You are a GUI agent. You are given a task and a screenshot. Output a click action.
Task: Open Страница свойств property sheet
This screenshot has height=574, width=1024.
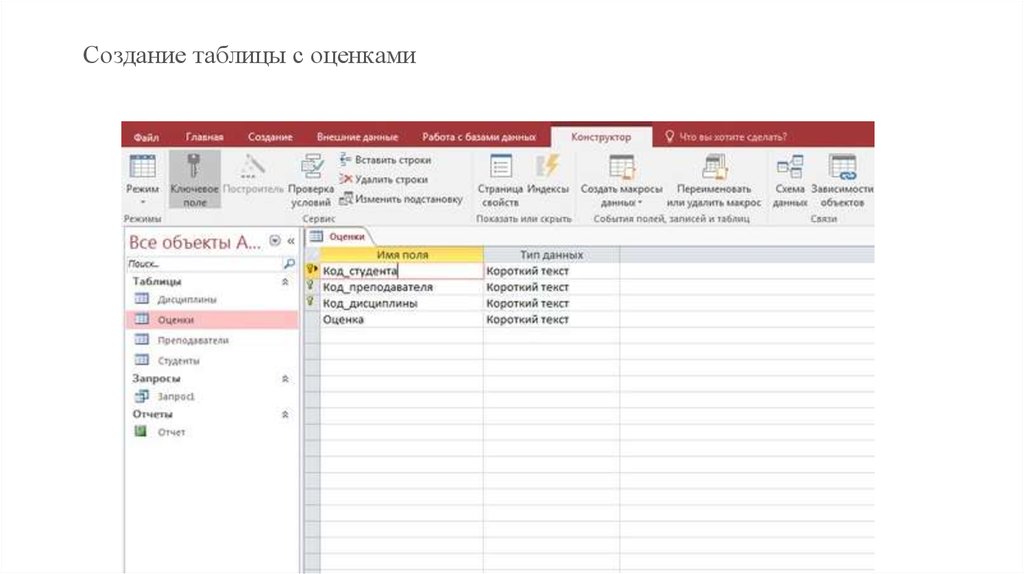tap(500, 166)
